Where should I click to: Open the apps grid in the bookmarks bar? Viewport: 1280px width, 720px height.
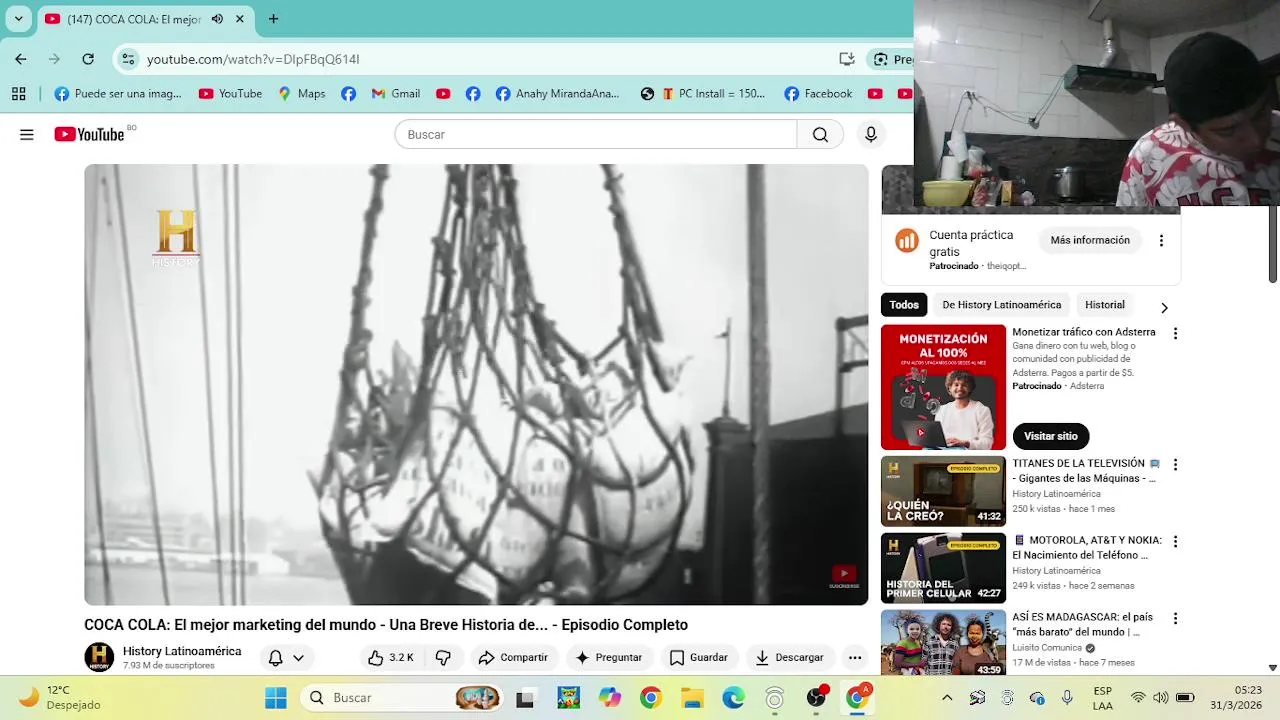coord(18,94)
